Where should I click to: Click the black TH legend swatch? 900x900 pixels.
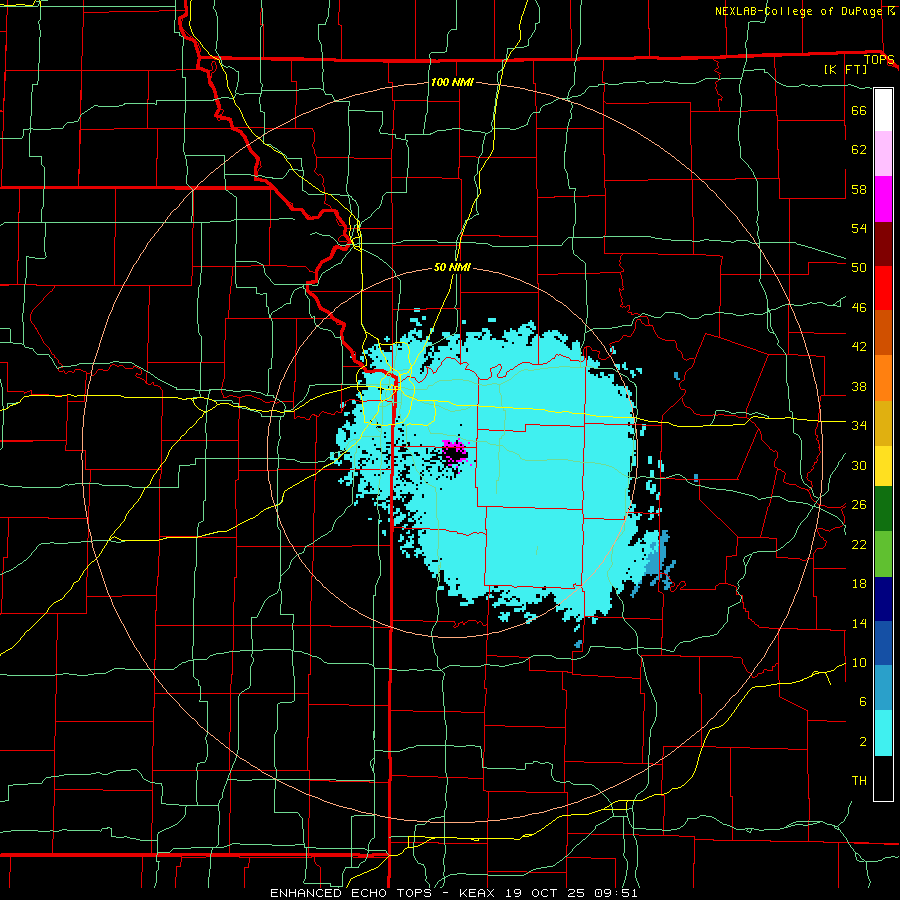tap(883, 778)
